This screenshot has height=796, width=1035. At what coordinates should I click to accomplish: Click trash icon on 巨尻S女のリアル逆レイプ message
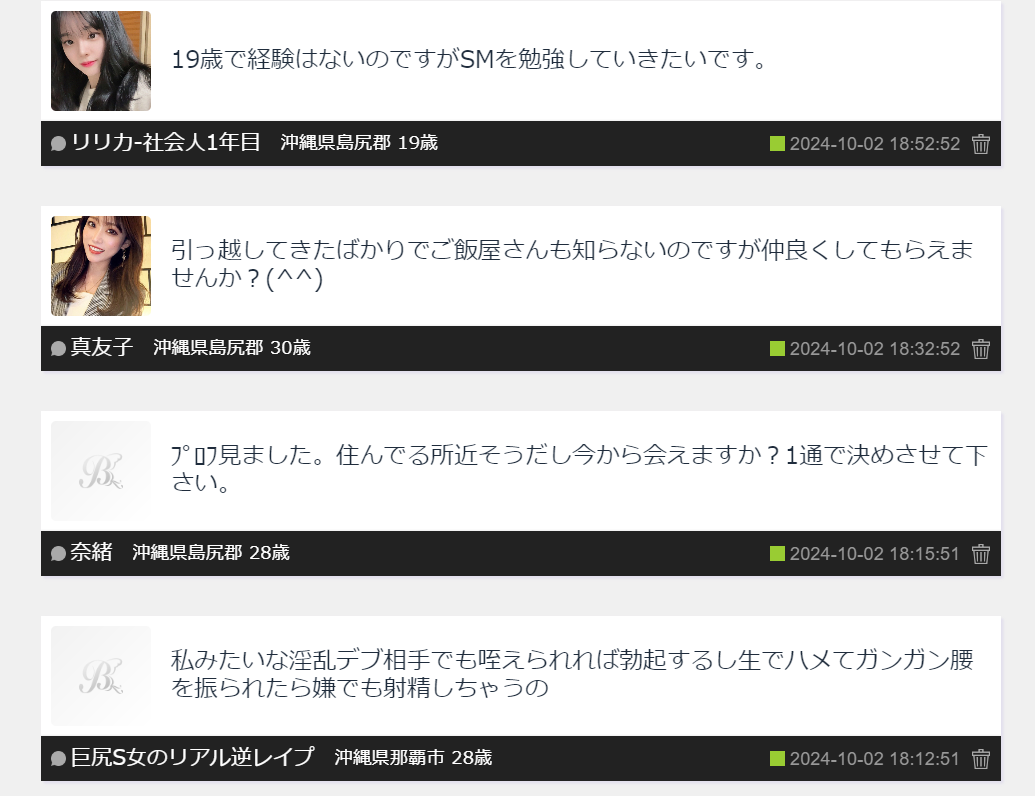coord(981,759)
